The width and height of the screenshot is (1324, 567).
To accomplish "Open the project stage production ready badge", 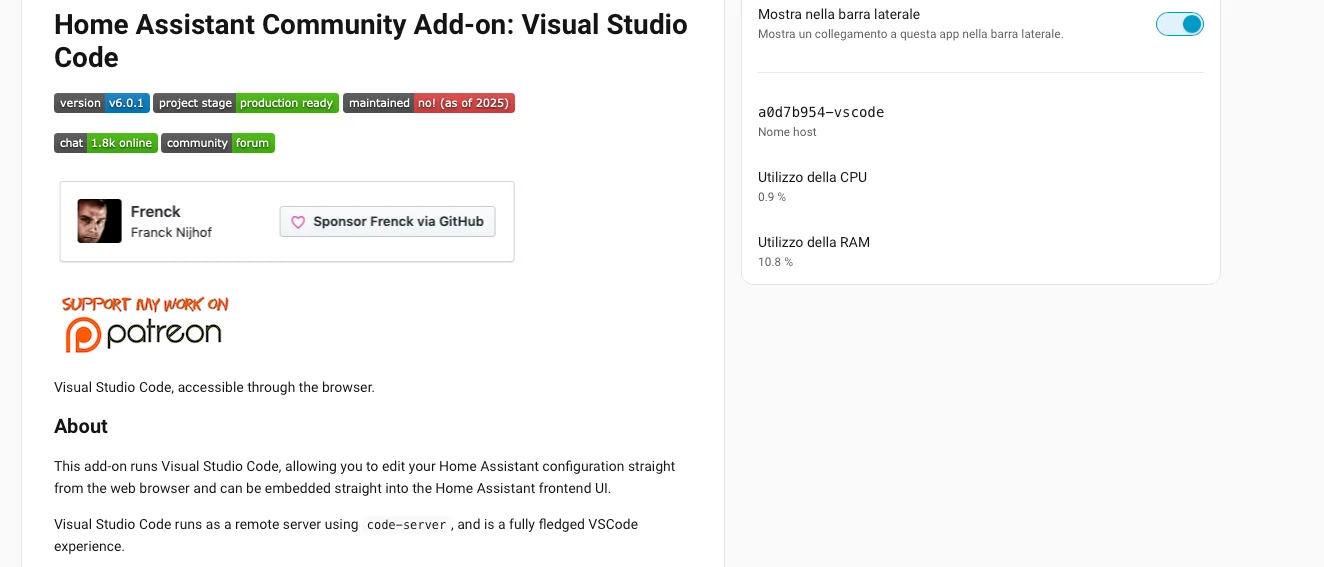I will [x=246, y=103].
